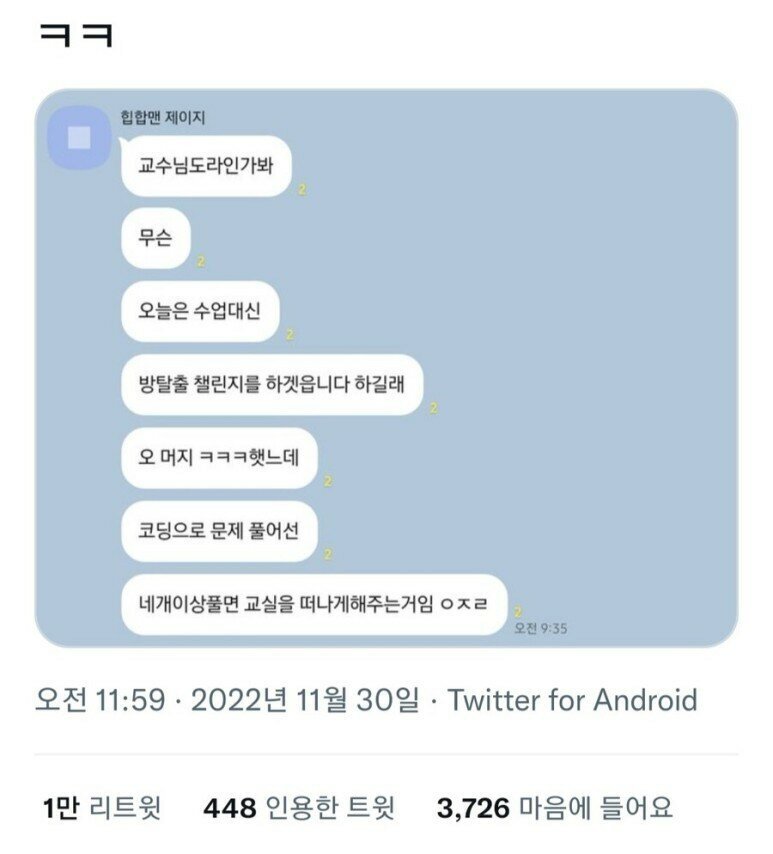Image resolution: width=773 pixels, height=854 pixels.
Task: Click the 무슨 message bubble
Action: pos(155,239)
